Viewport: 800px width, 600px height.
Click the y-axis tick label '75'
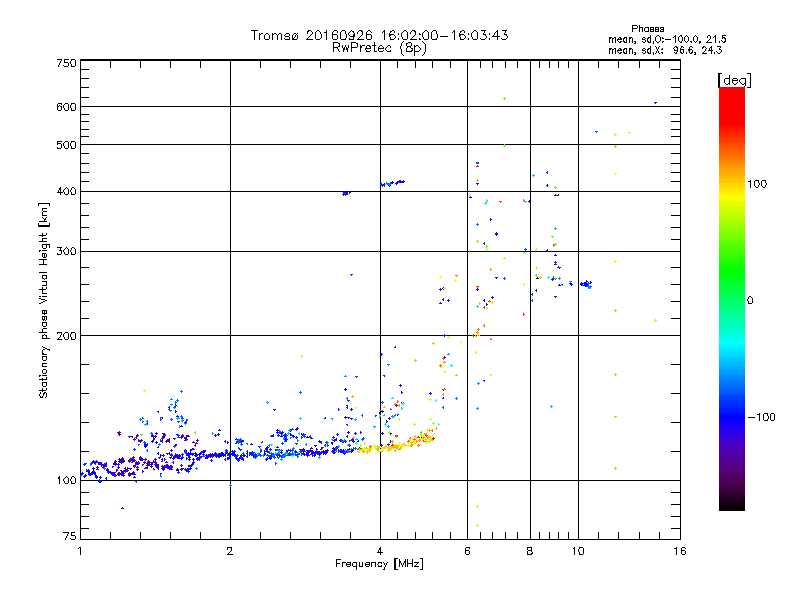[x=70, y=536]
